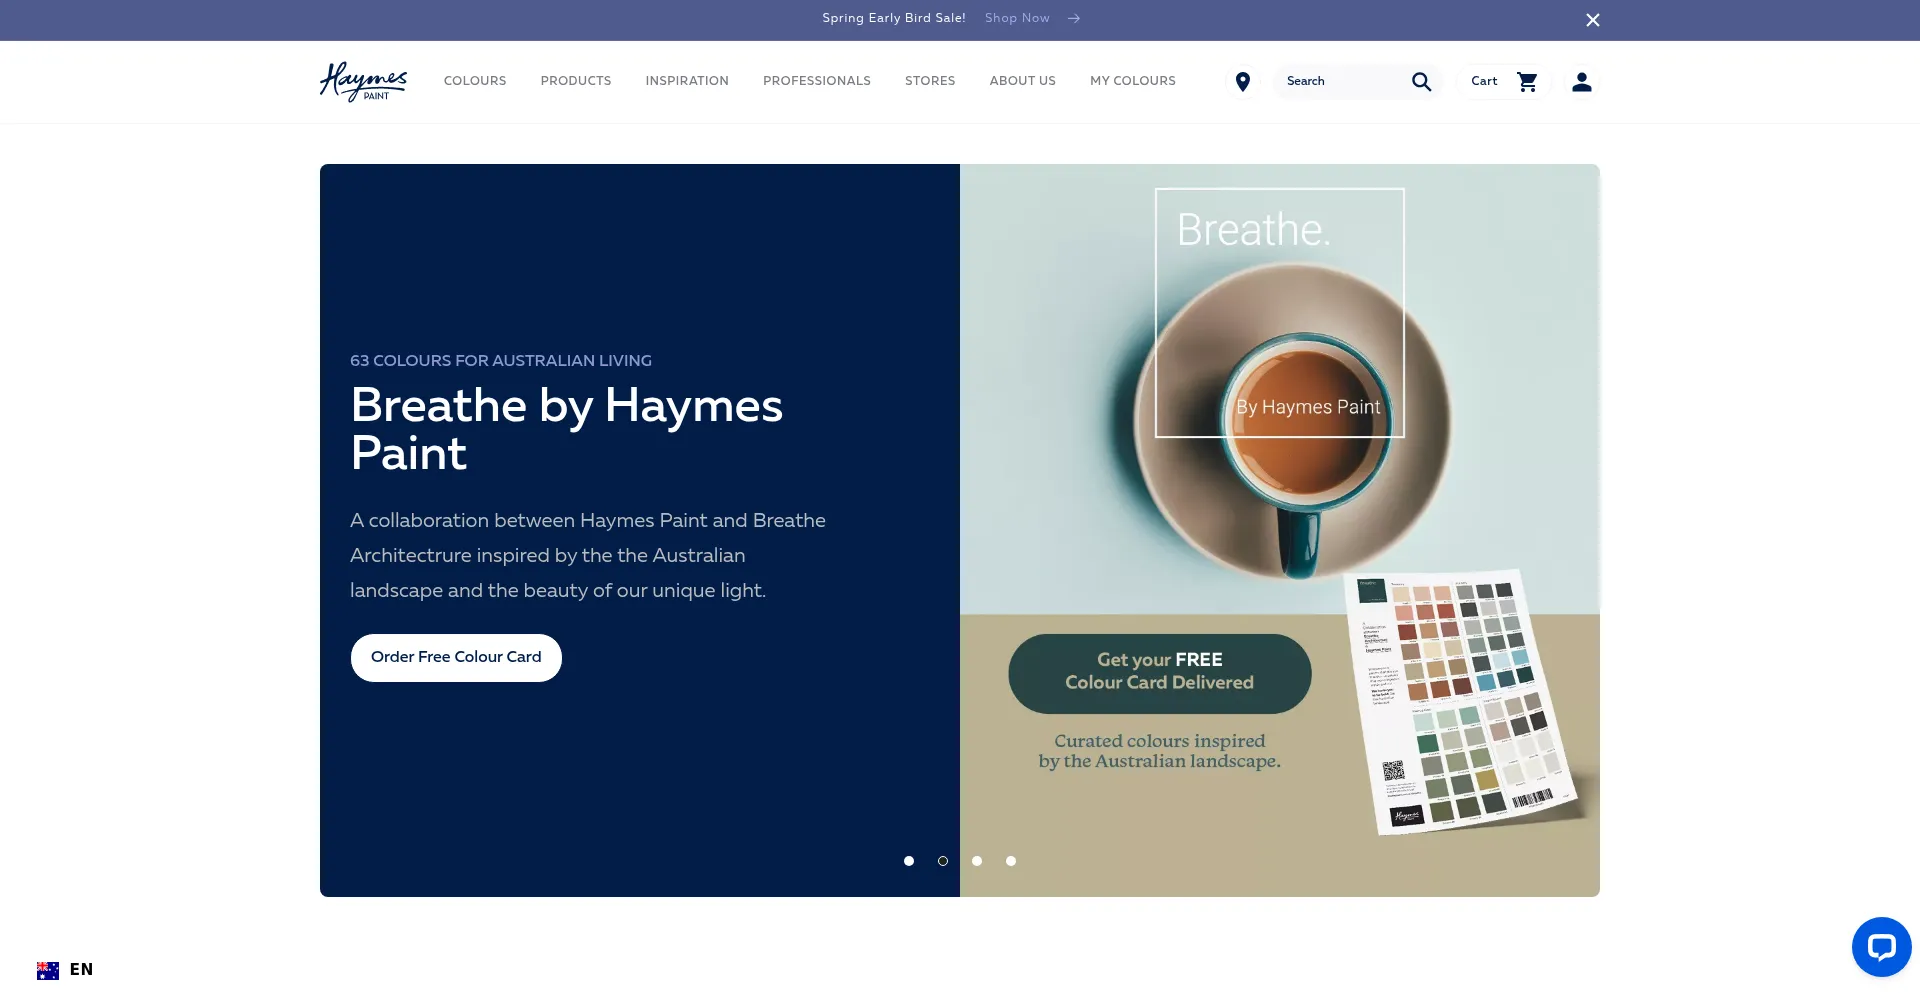The image size is (1920, 993).
Task: Click the Get your FREE Colour Card Delivered badge
Action: click(x=1160, y=673)
